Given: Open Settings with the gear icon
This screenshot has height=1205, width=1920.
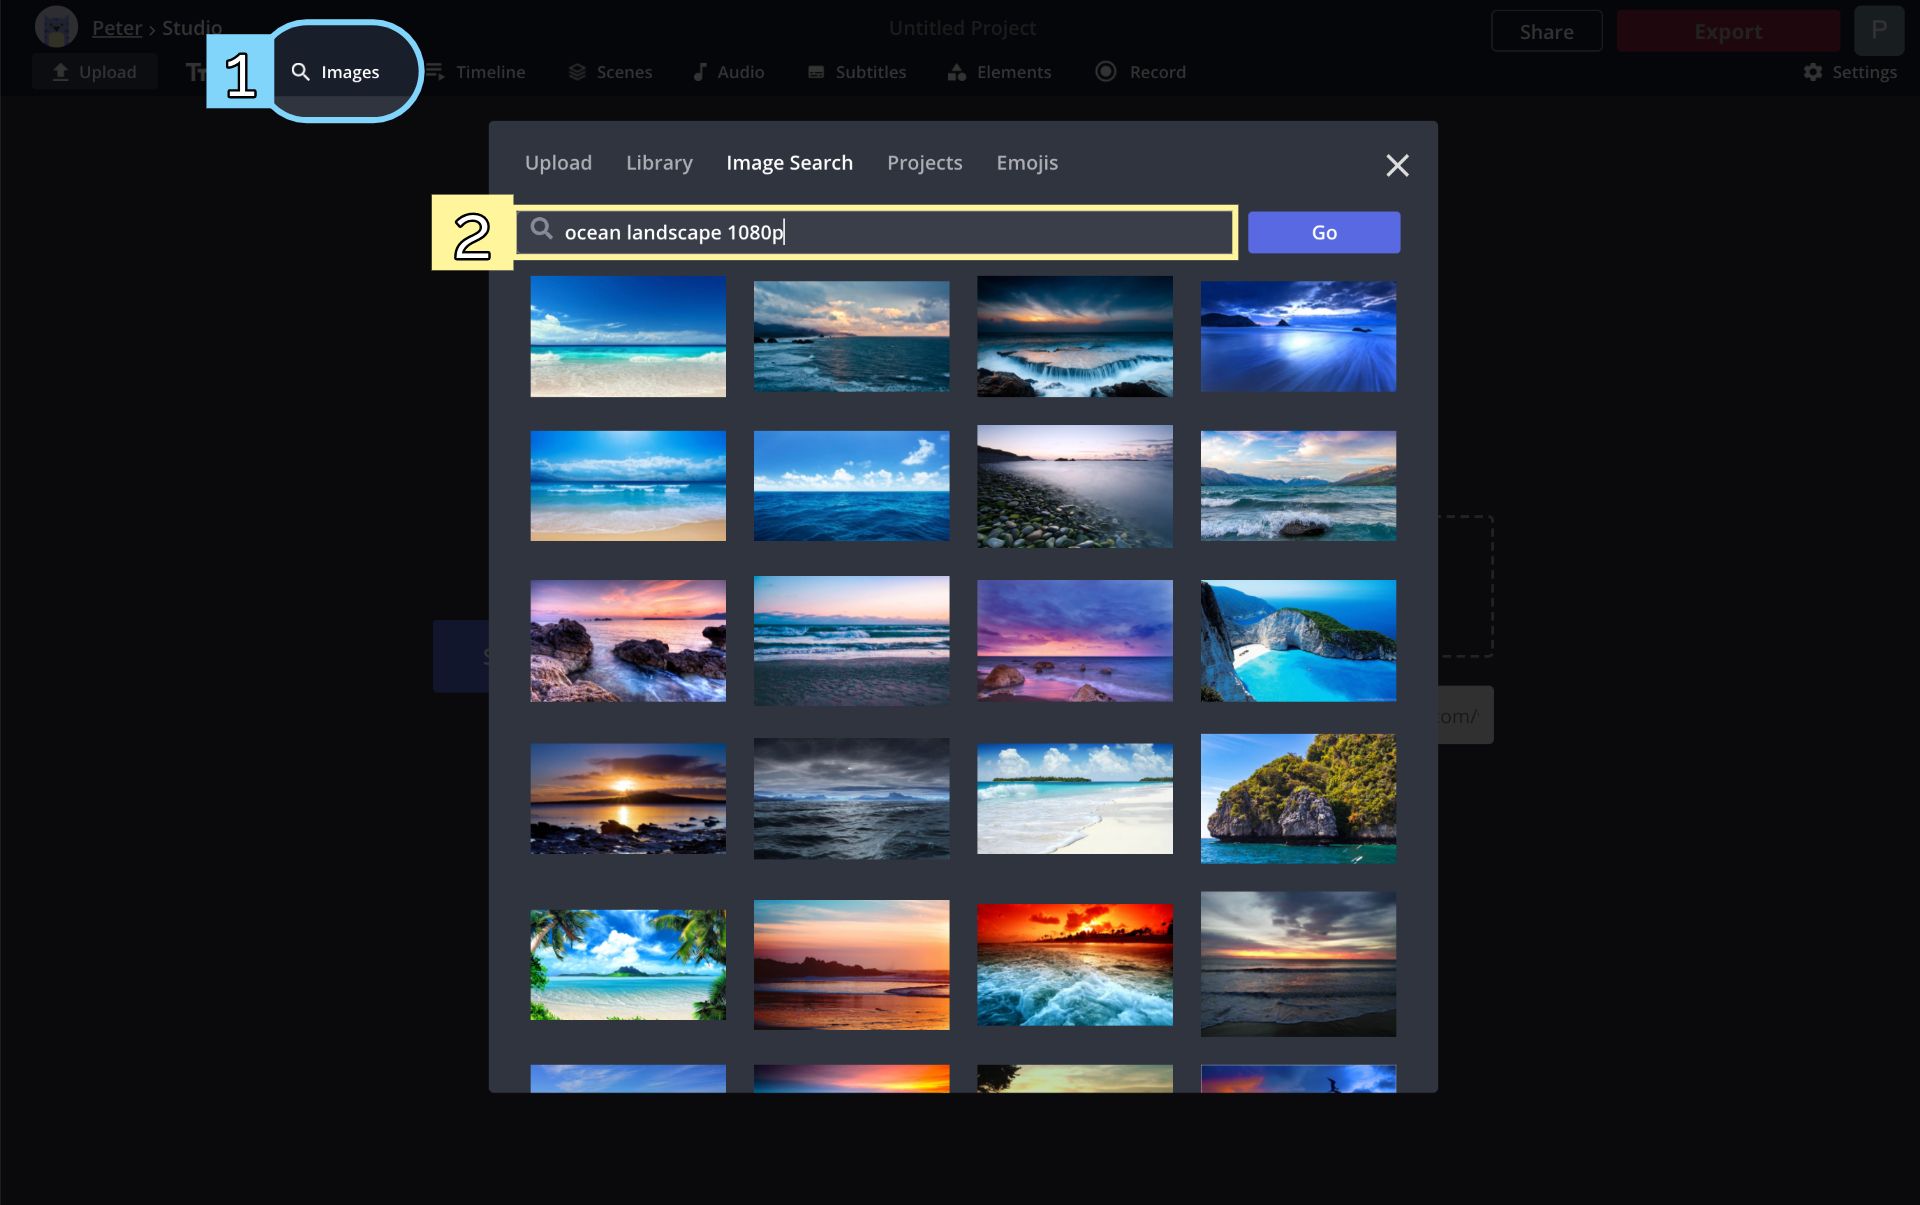Looking at the screenshot, I should pyautogui.click(x=1850, y=72).
